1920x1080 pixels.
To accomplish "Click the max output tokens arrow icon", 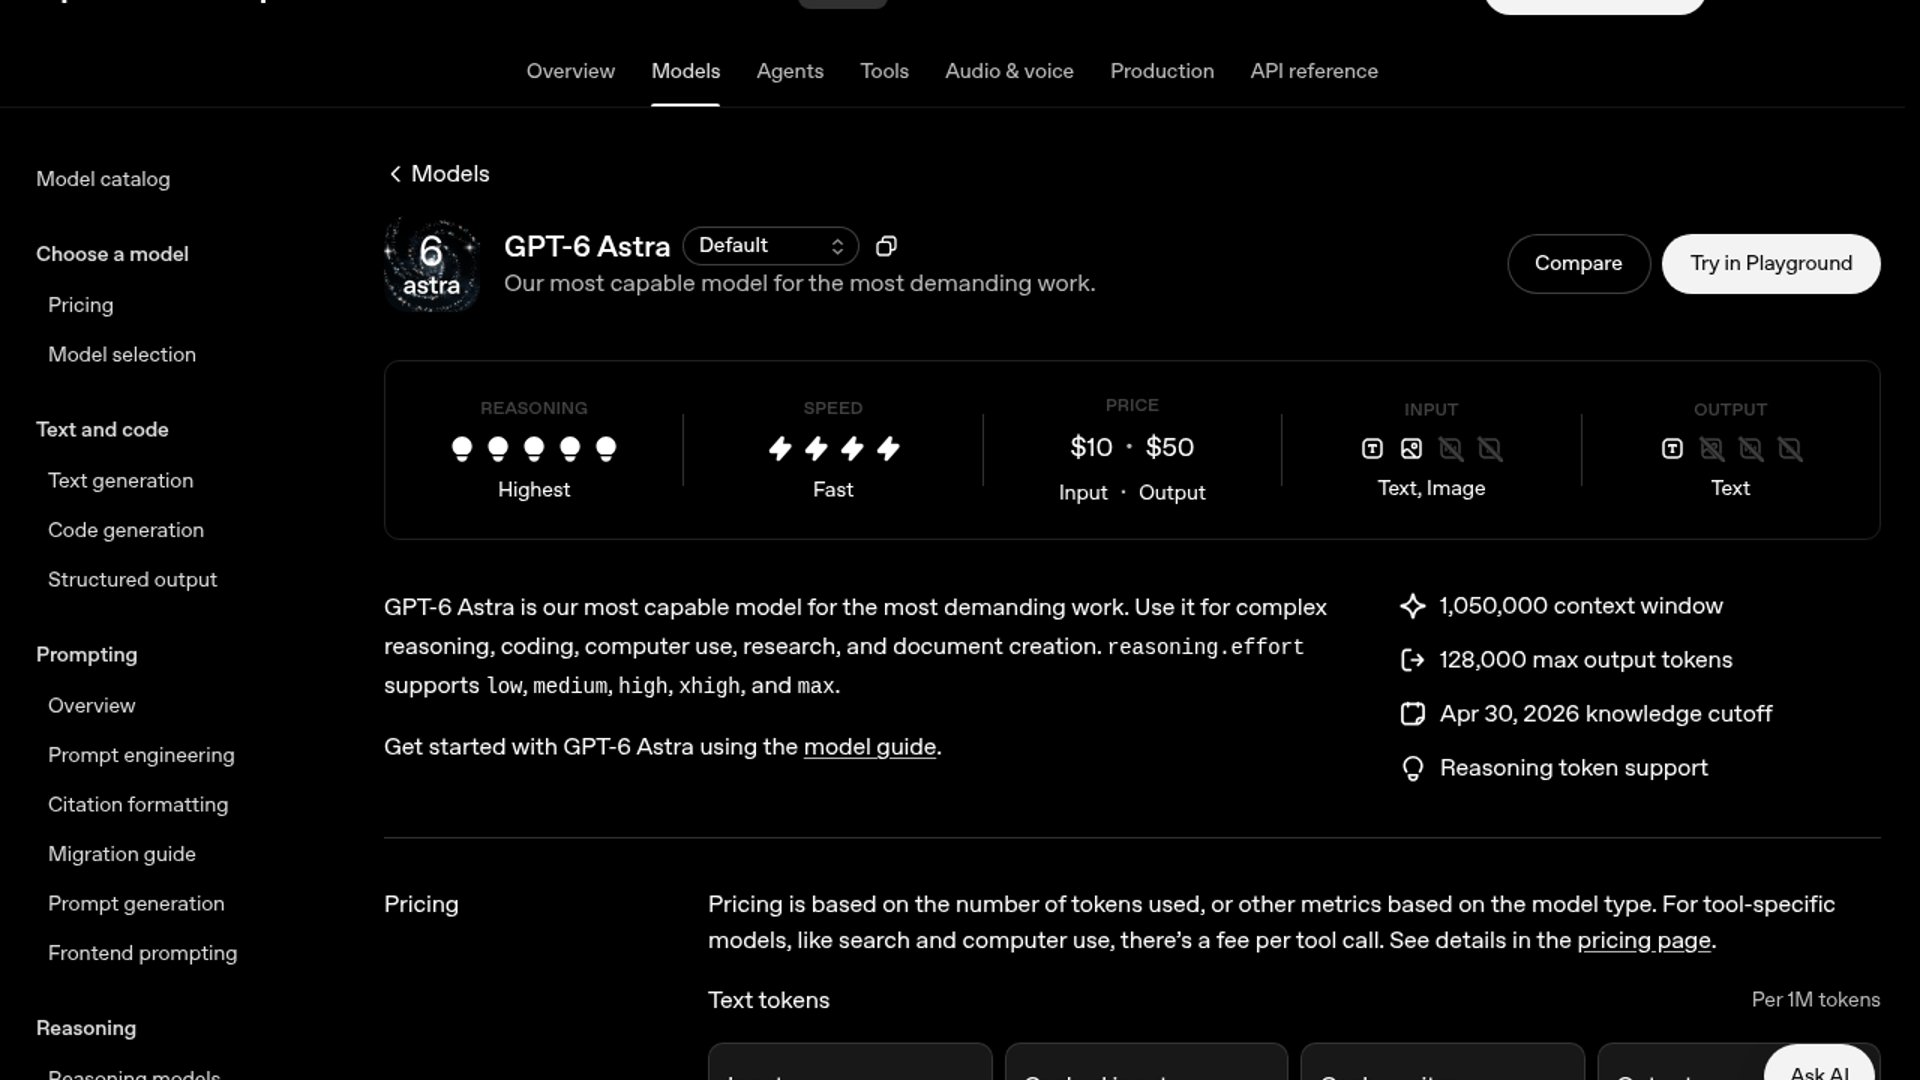I will click(1412, 660).
